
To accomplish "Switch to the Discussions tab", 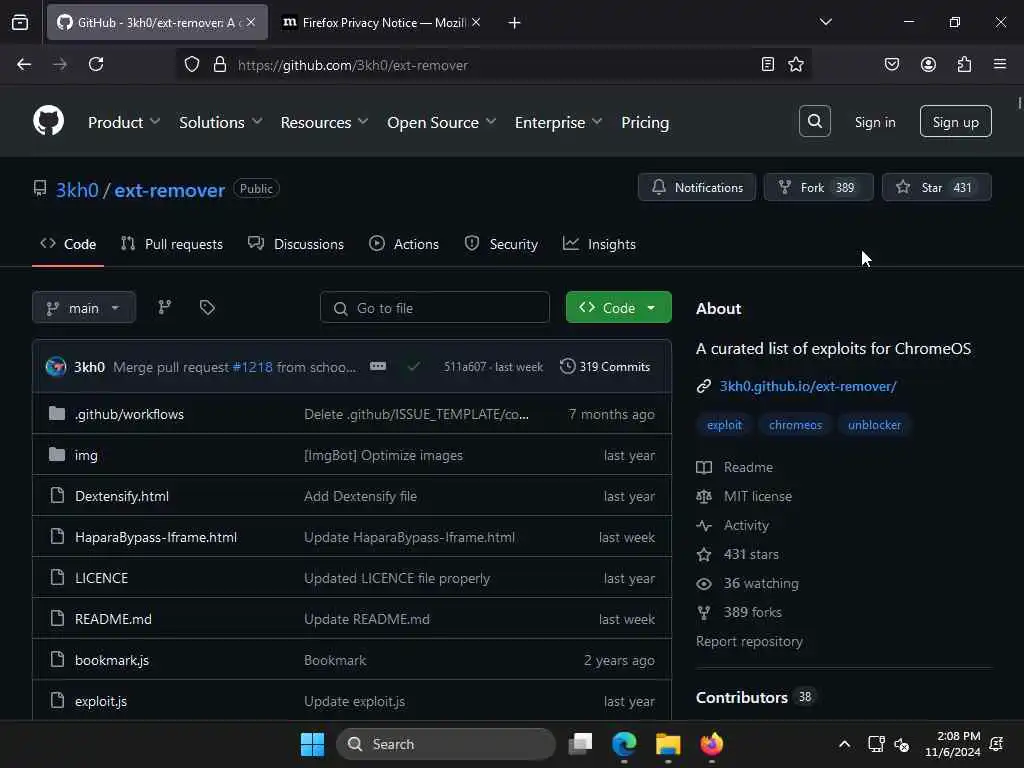I will (296, 244).
